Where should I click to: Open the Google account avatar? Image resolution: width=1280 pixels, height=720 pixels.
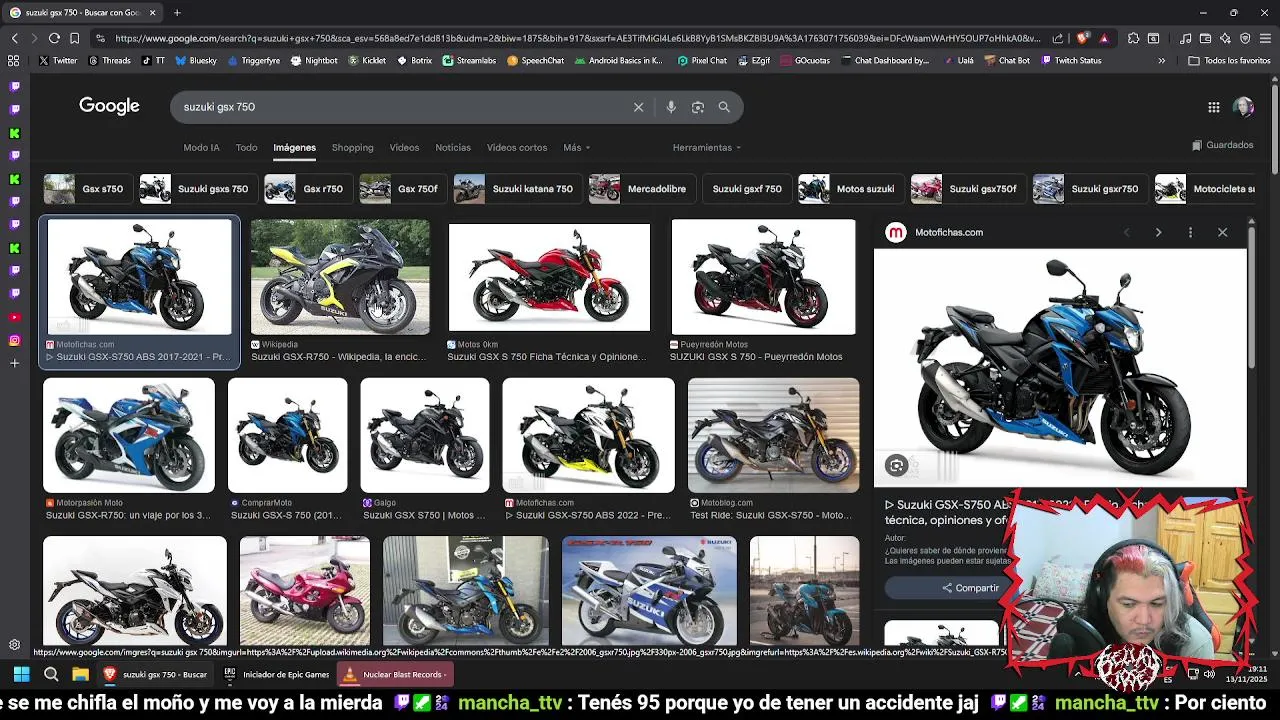[1243, 107]
